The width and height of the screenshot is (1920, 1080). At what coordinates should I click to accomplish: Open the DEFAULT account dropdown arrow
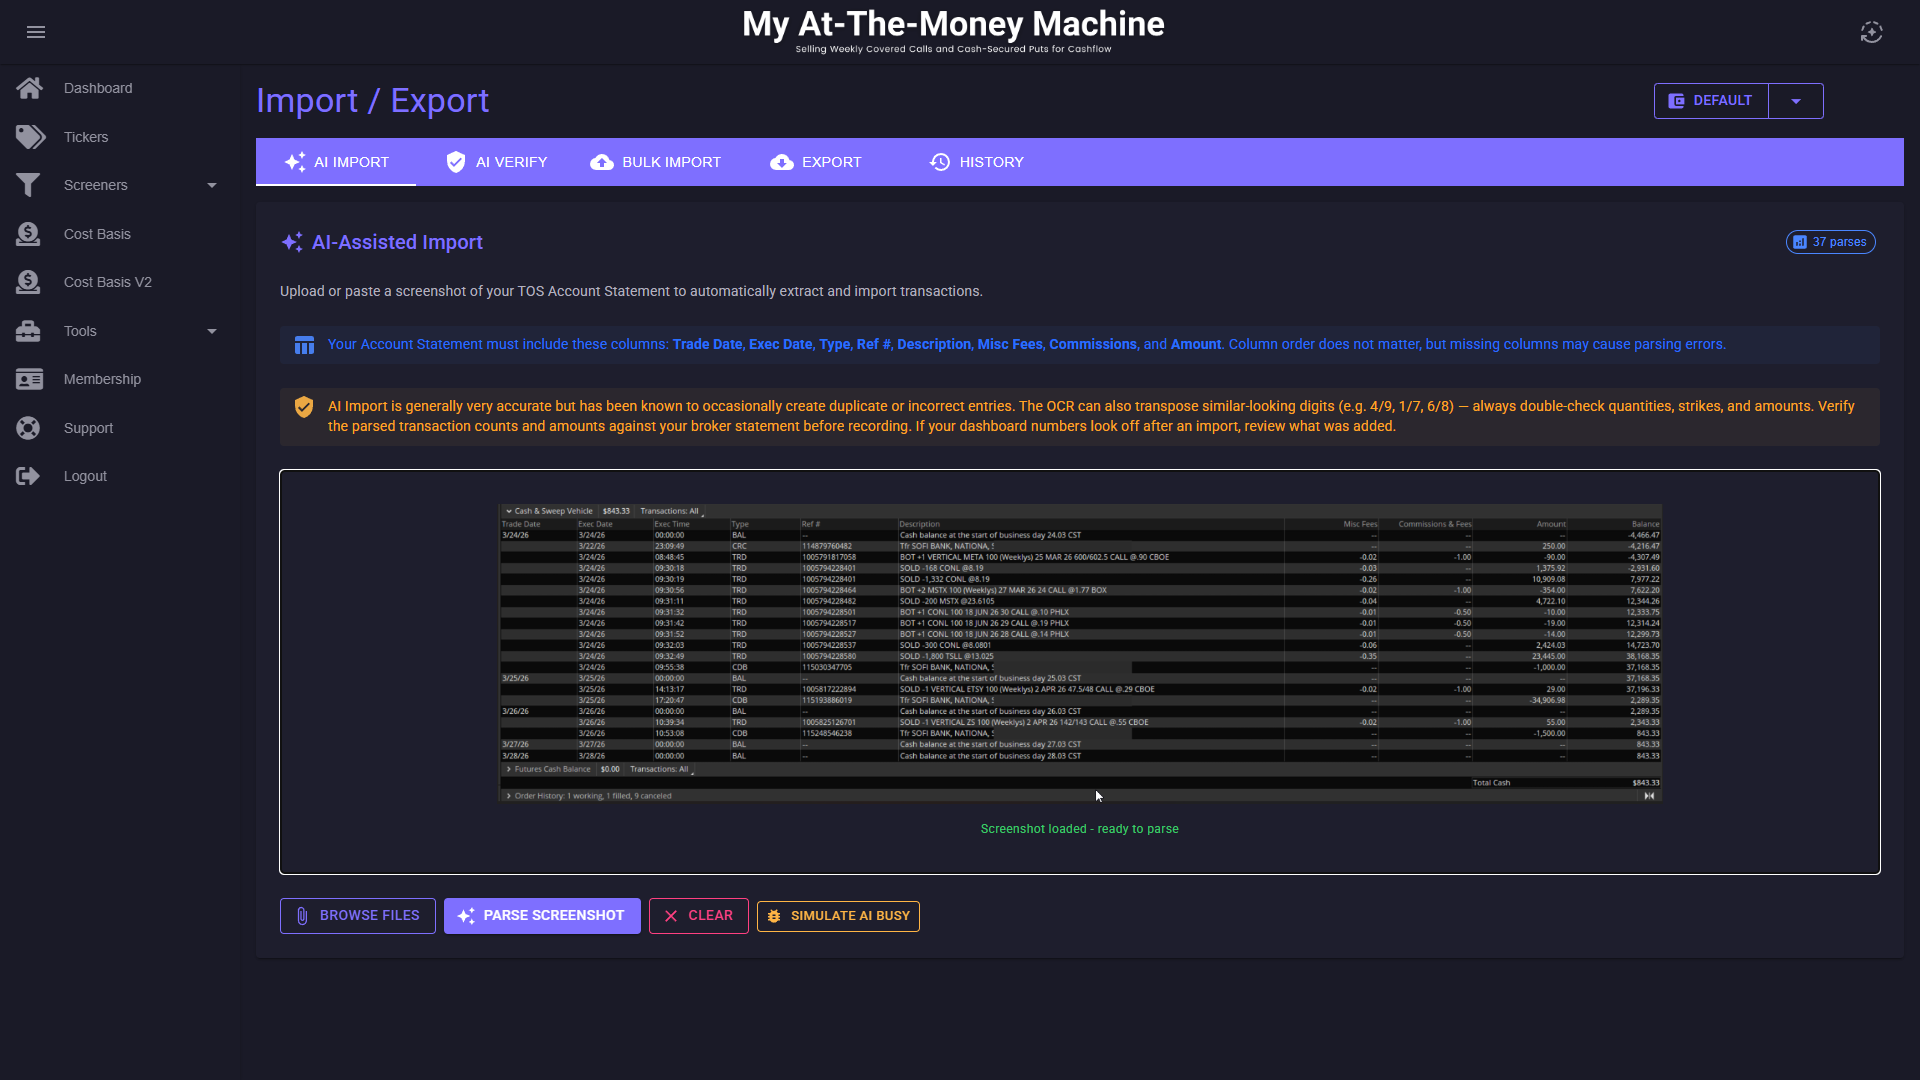pos(1795,101)
